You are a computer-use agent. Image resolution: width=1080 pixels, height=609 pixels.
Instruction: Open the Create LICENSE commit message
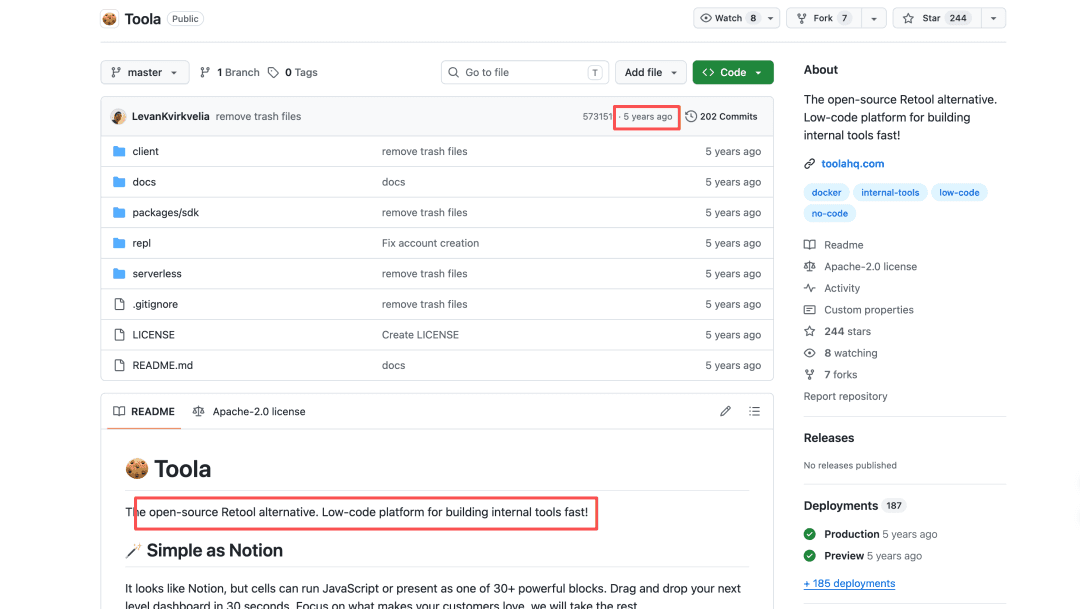coord(420,335)
